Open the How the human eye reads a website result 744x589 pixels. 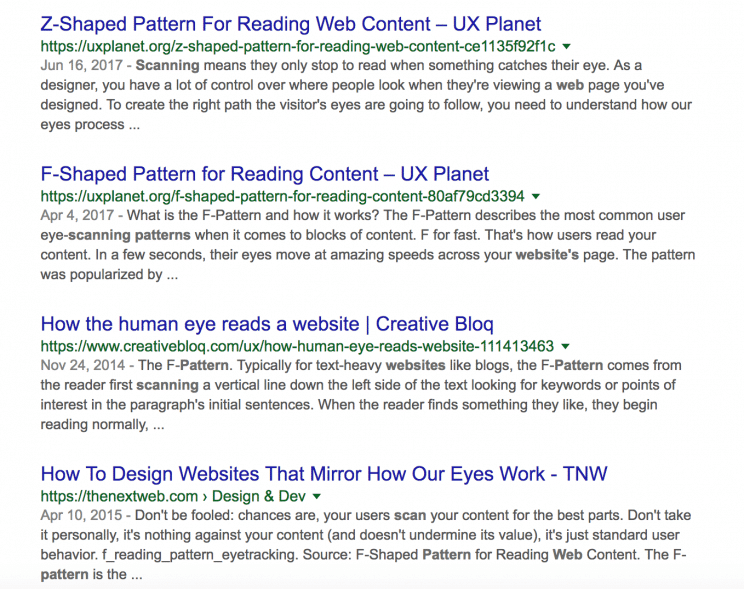pyautogui.click(x=267, y=324)
